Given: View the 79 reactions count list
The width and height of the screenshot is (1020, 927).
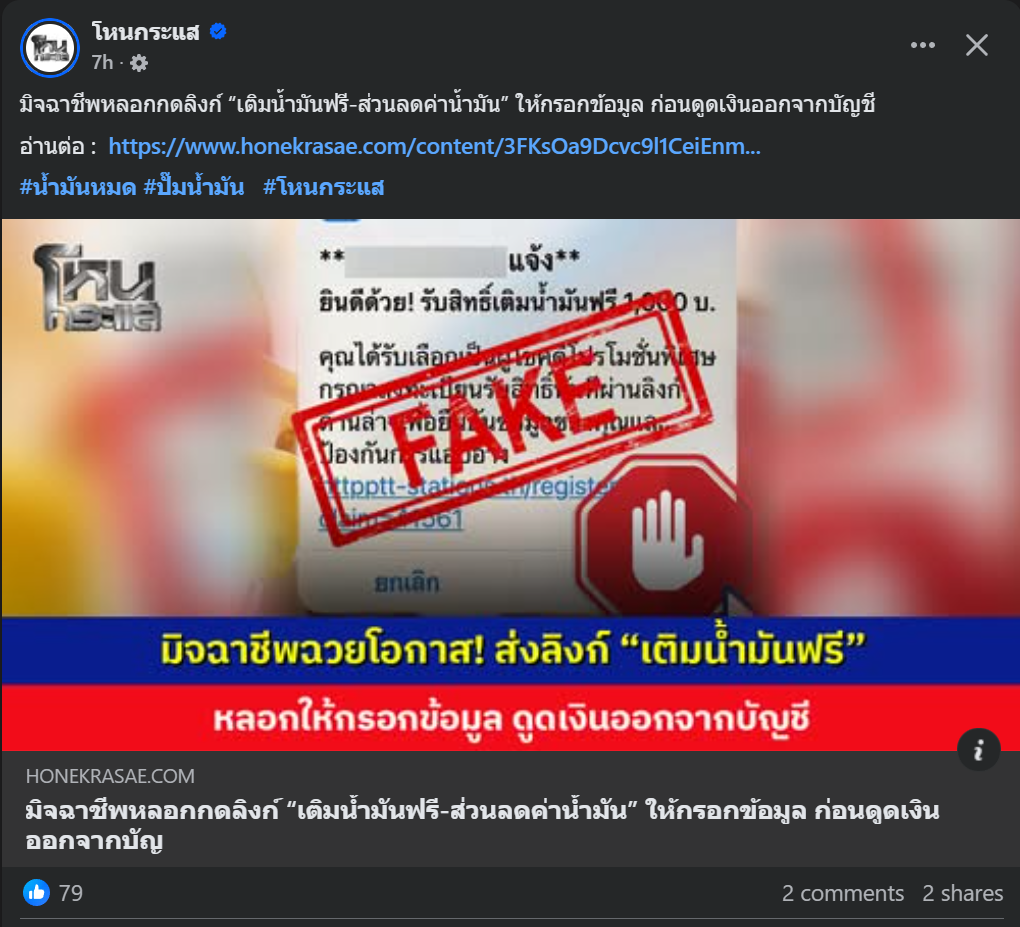Looking at the screenshot, I should click(71, 893).
